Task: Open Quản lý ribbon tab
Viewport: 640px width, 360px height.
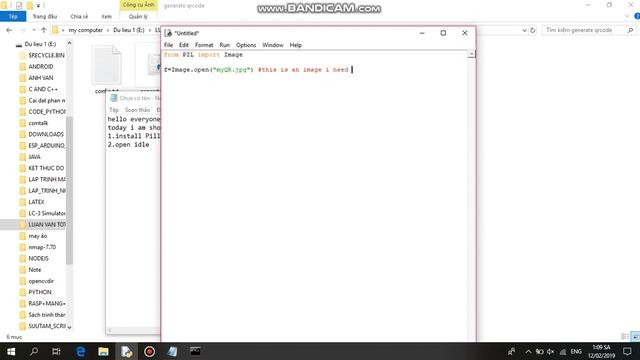Action: point(138,16)
